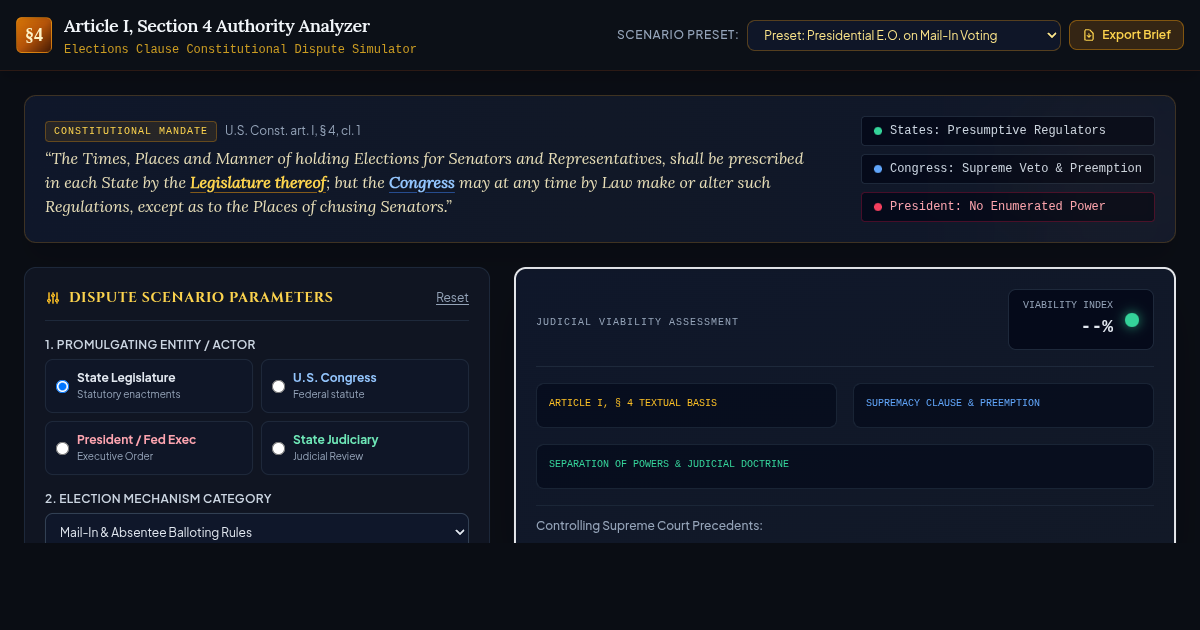Click the 'Congress: Supreme Veto & Preemption' legend item

pyautogui.click(x=1008, y=169)
